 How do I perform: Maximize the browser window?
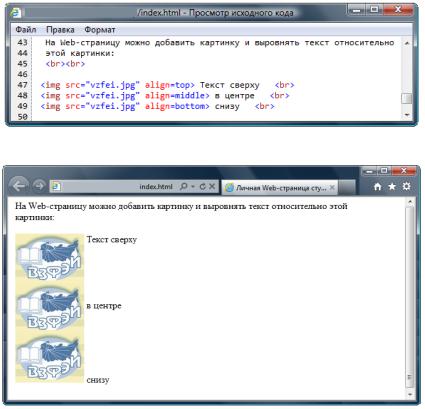click(x=384, y=171)
